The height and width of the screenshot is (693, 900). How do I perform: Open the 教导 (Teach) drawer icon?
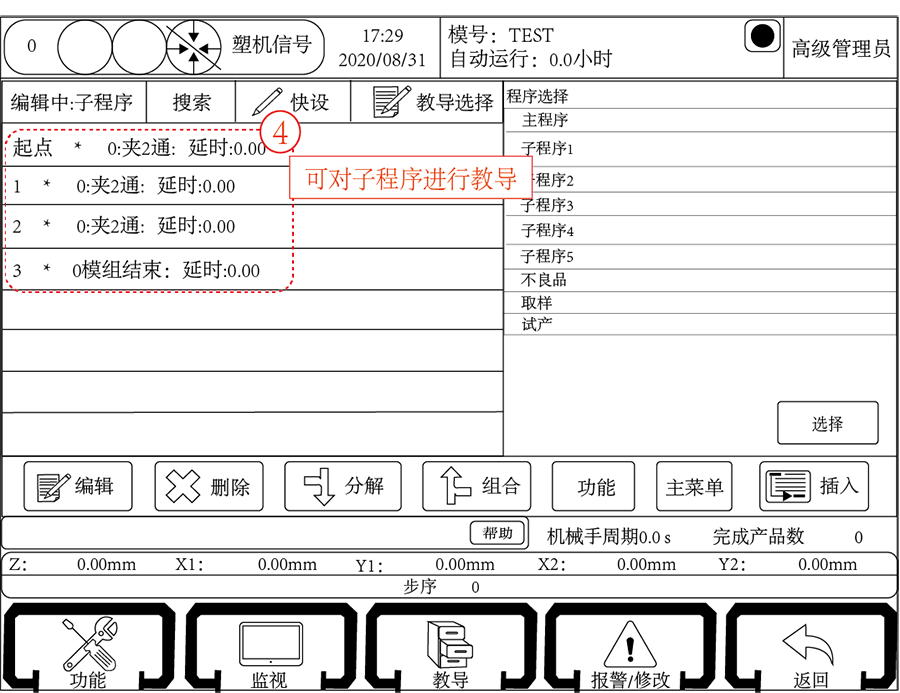[x=448, y=642]
